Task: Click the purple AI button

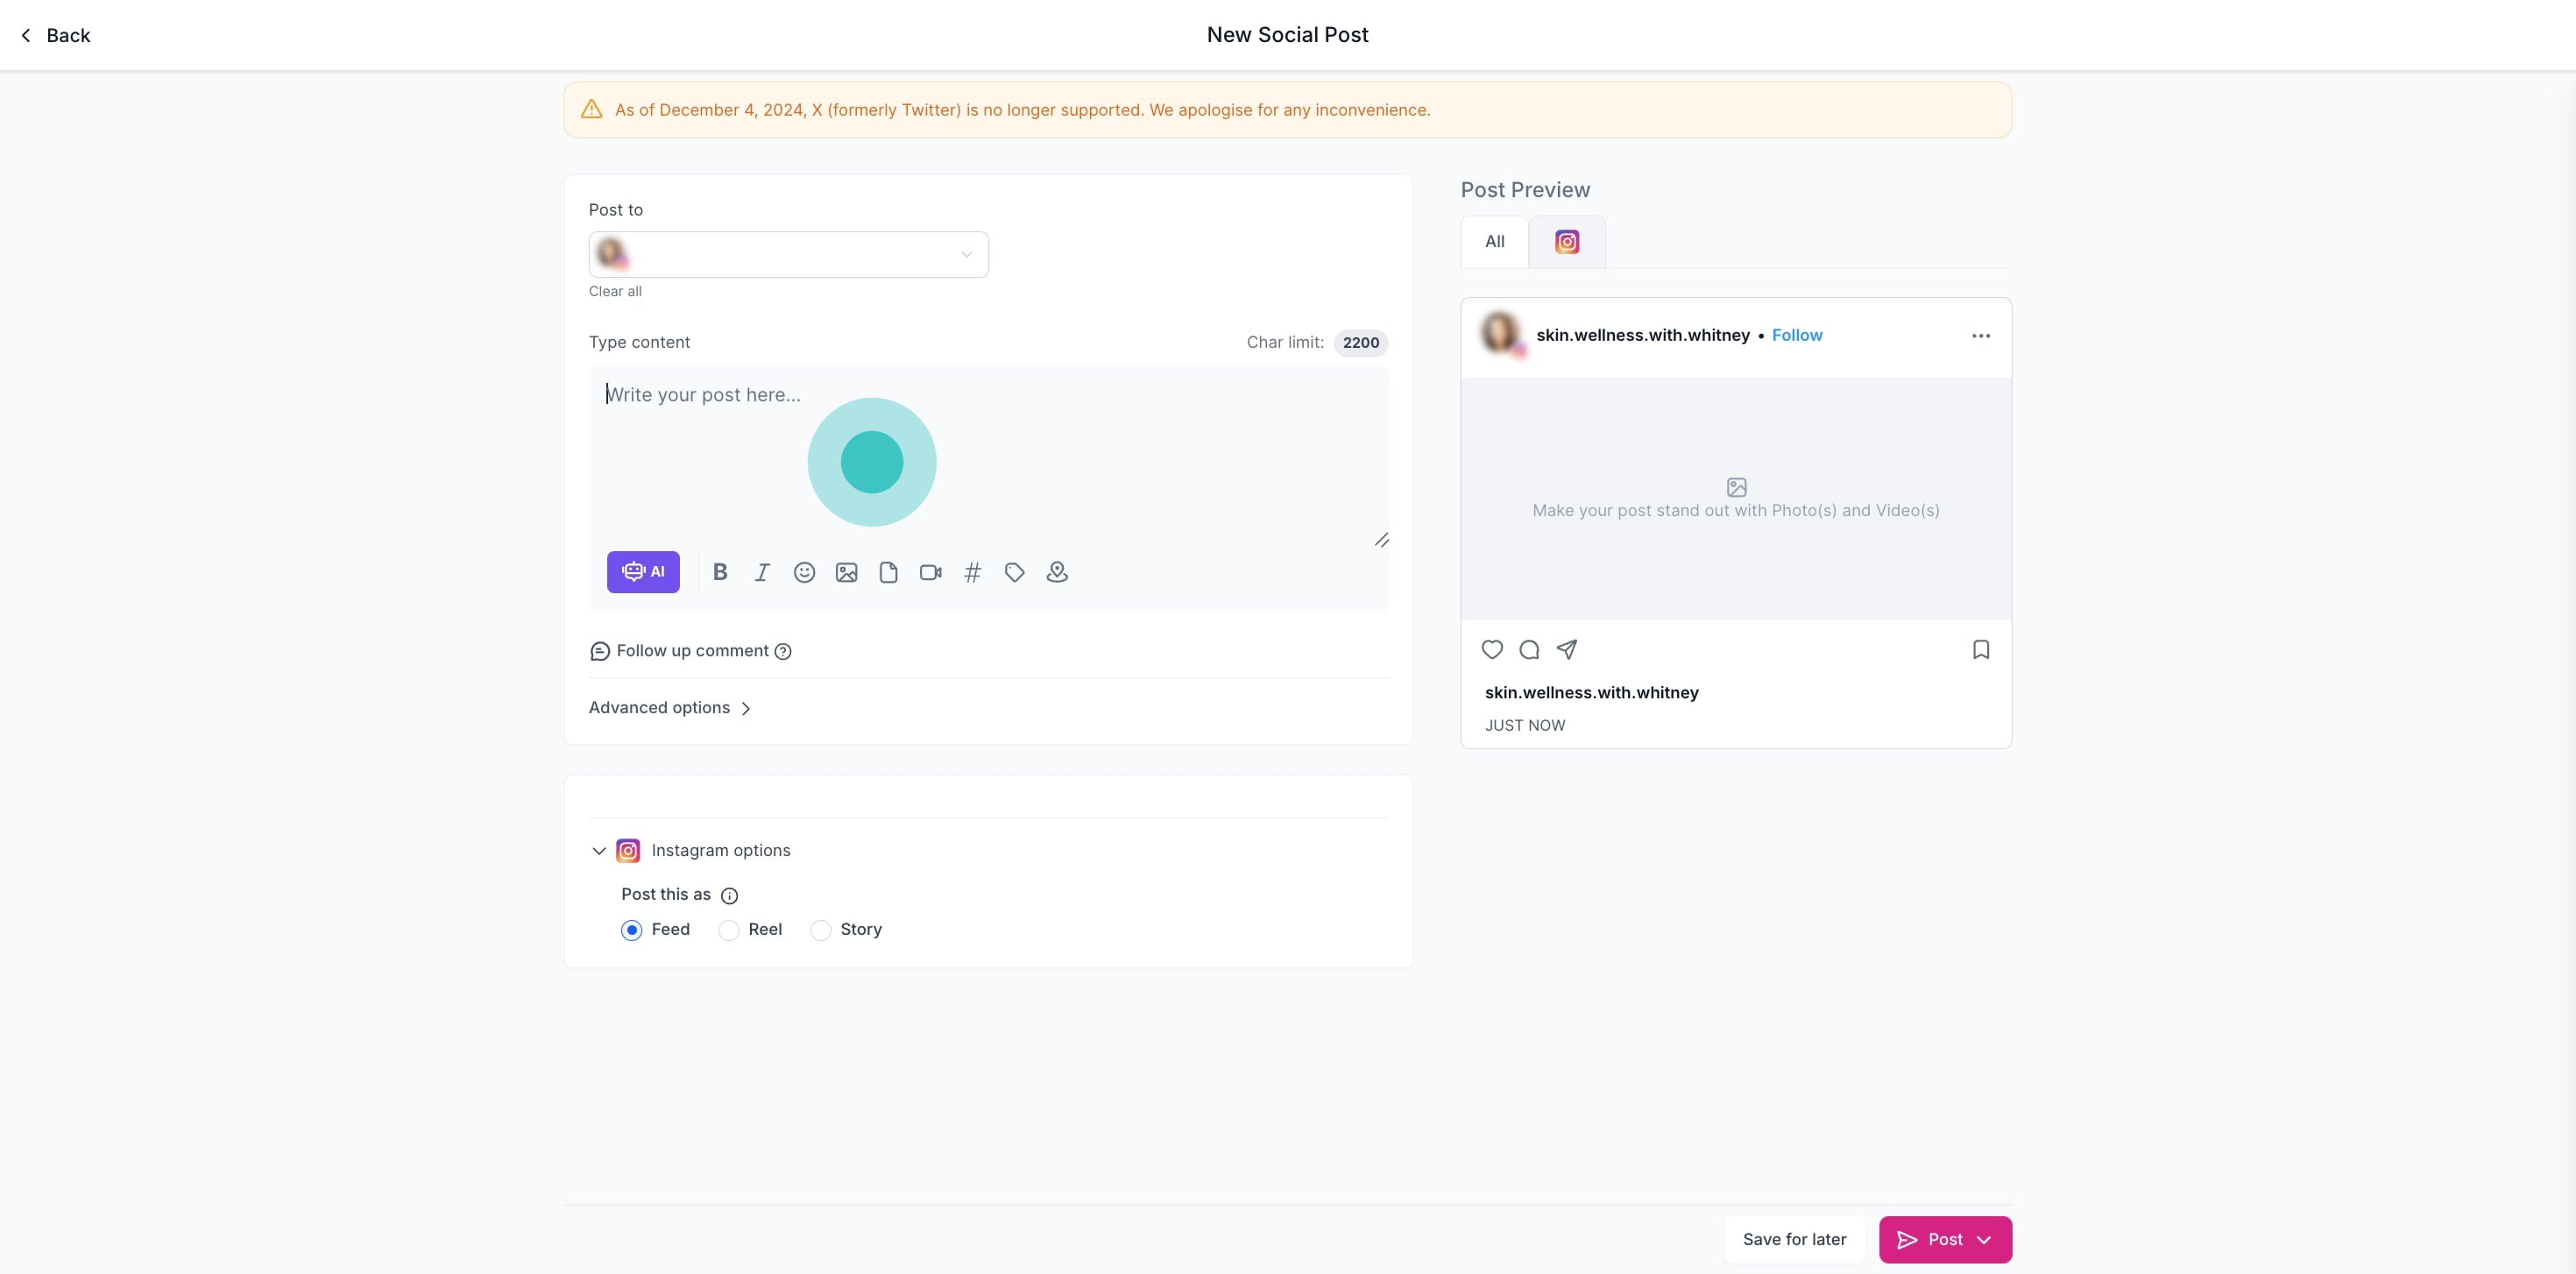Action: click(643, 572)
